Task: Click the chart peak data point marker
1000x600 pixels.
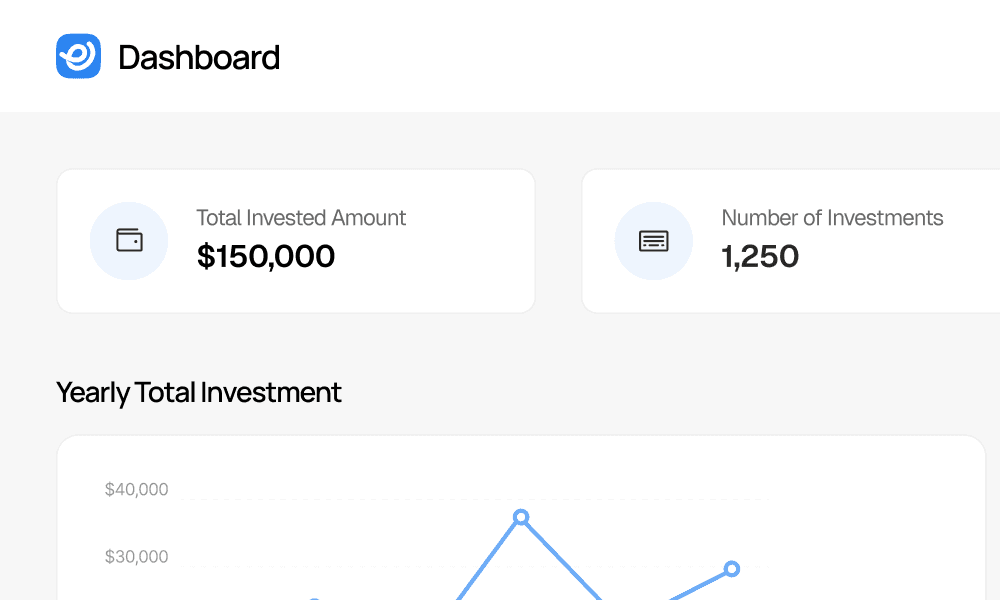Action: pyautogui.click(x=521, y=516)
